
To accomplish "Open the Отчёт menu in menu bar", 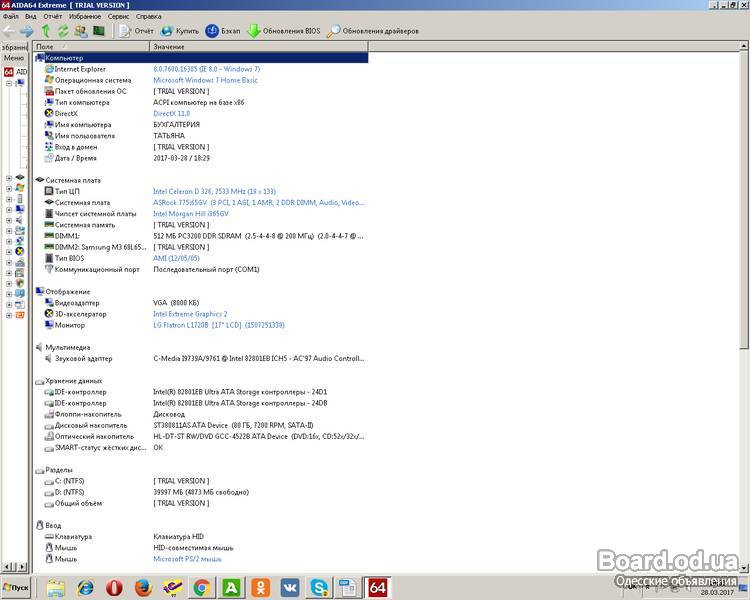I will [x=53, y=16].
